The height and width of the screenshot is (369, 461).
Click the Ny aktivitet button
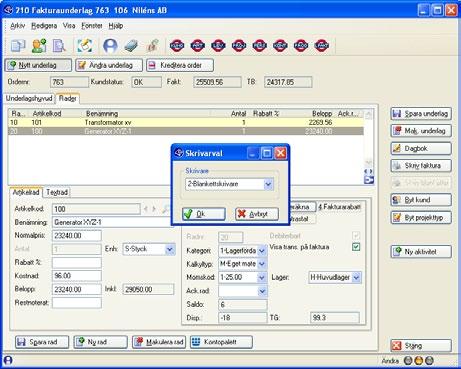coord(421,252)
